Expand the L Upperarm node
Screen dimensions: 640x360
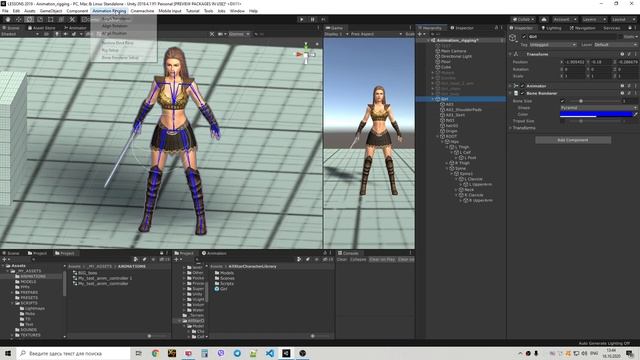[x=461, y=184]
